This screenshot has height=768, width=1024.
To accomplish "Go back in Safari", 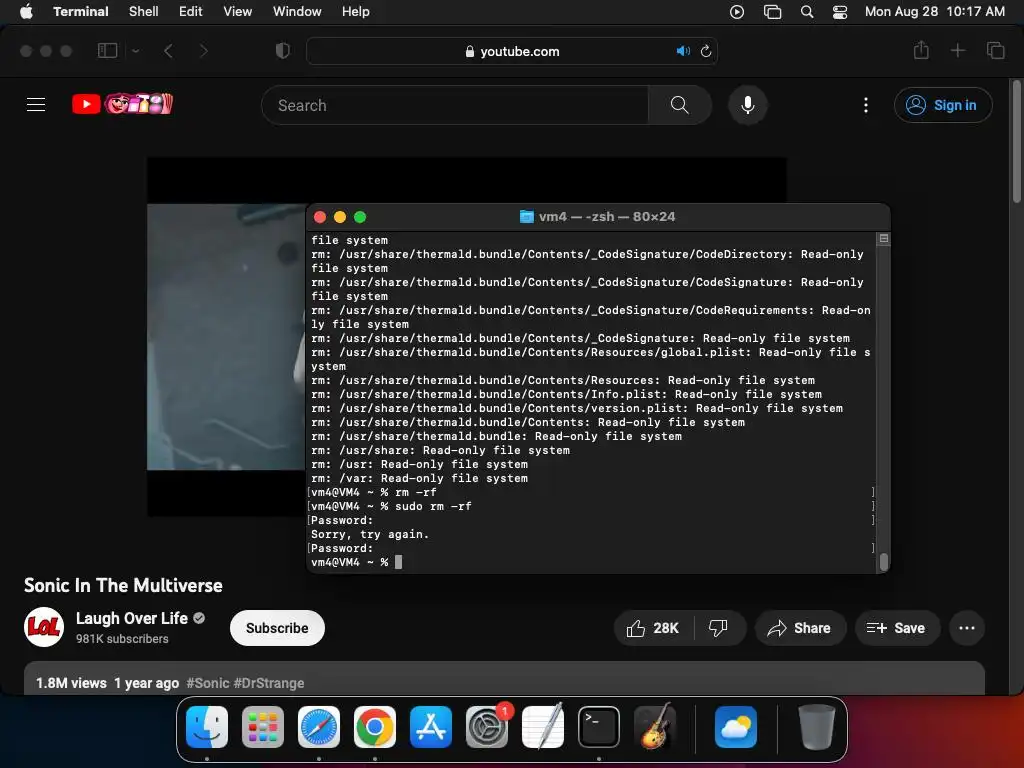I will click(168, 50).
